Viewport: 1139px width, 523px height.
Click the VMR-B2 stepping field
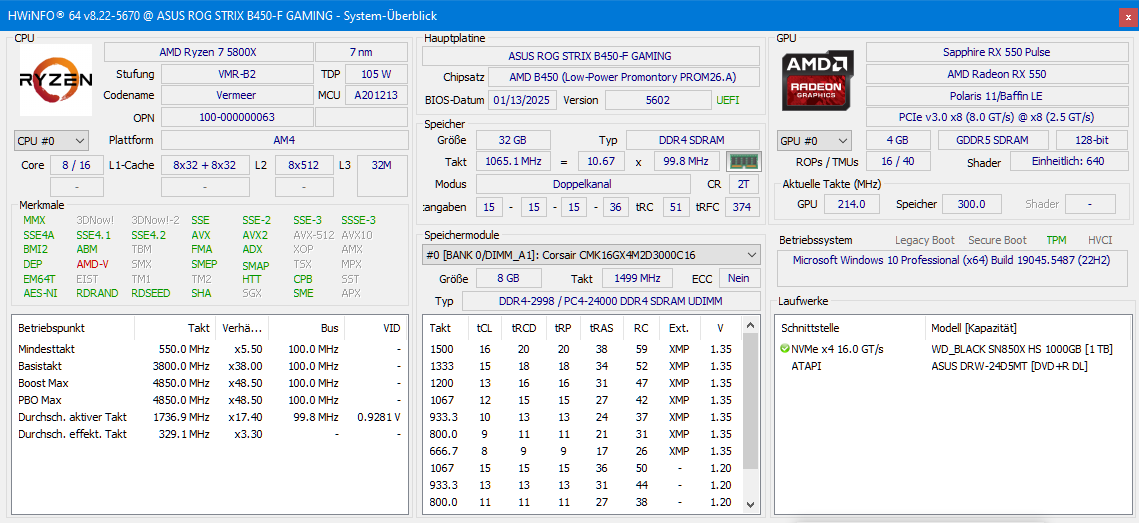[x=237, y=74]
